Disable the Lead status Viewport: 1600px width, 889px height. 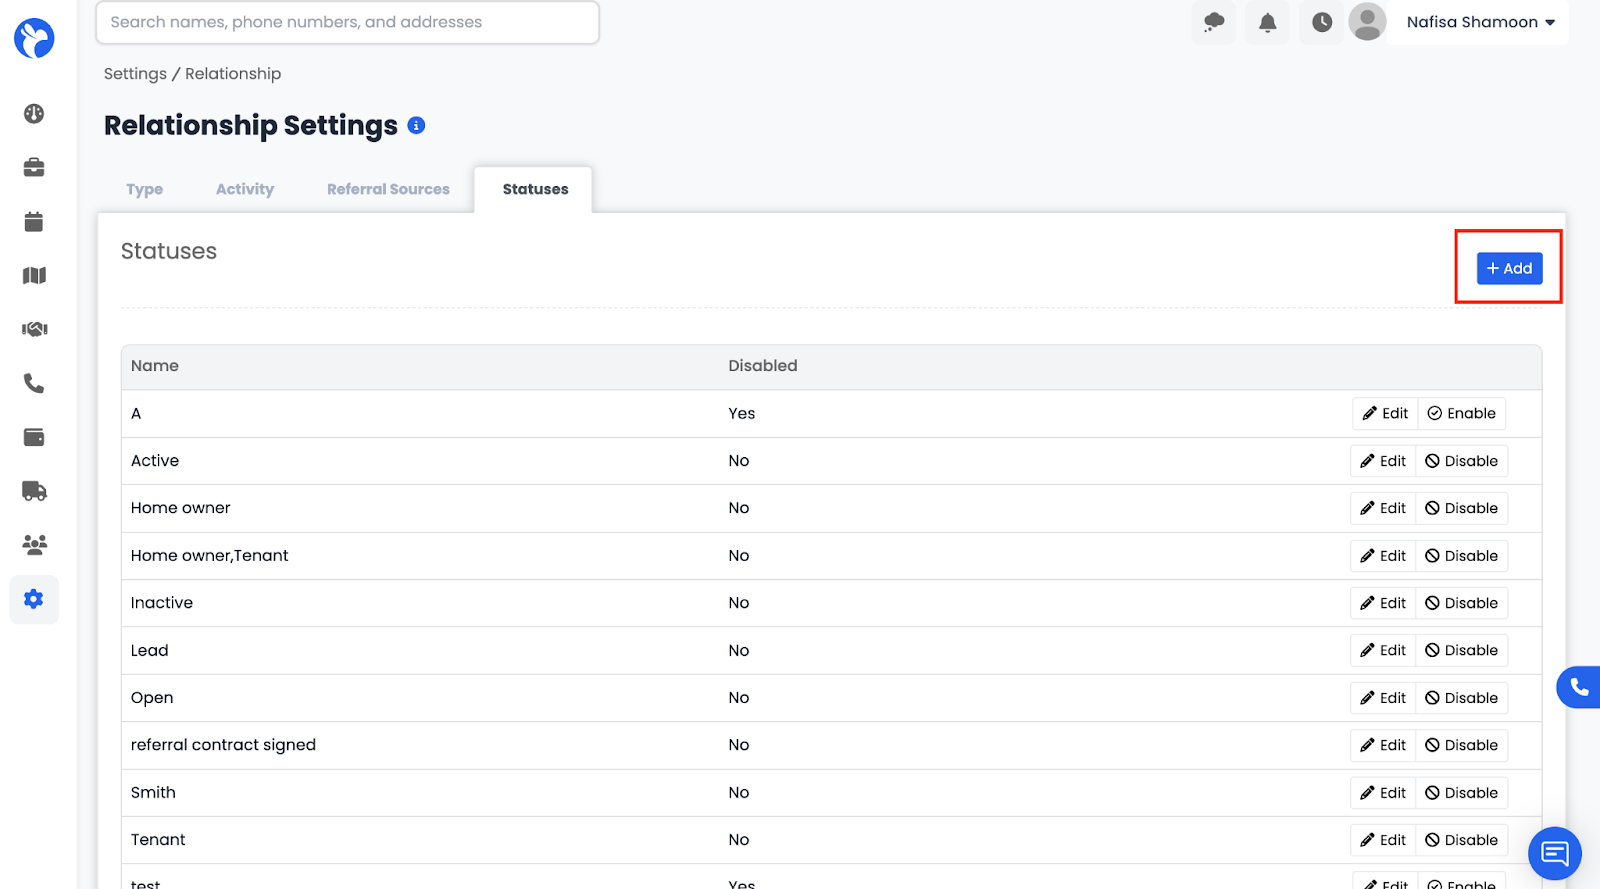tap(1461, 651)
